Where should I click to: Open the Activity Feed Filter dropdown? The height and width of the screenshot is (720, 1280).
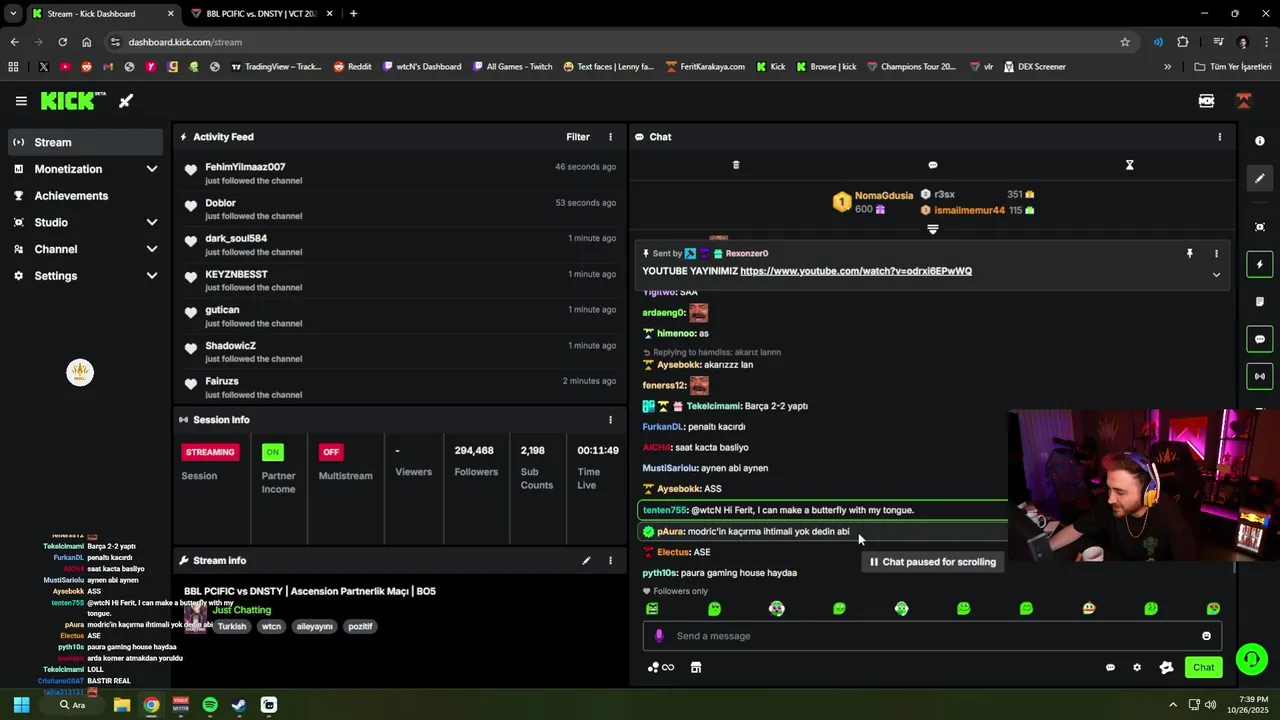coord(578,137)
